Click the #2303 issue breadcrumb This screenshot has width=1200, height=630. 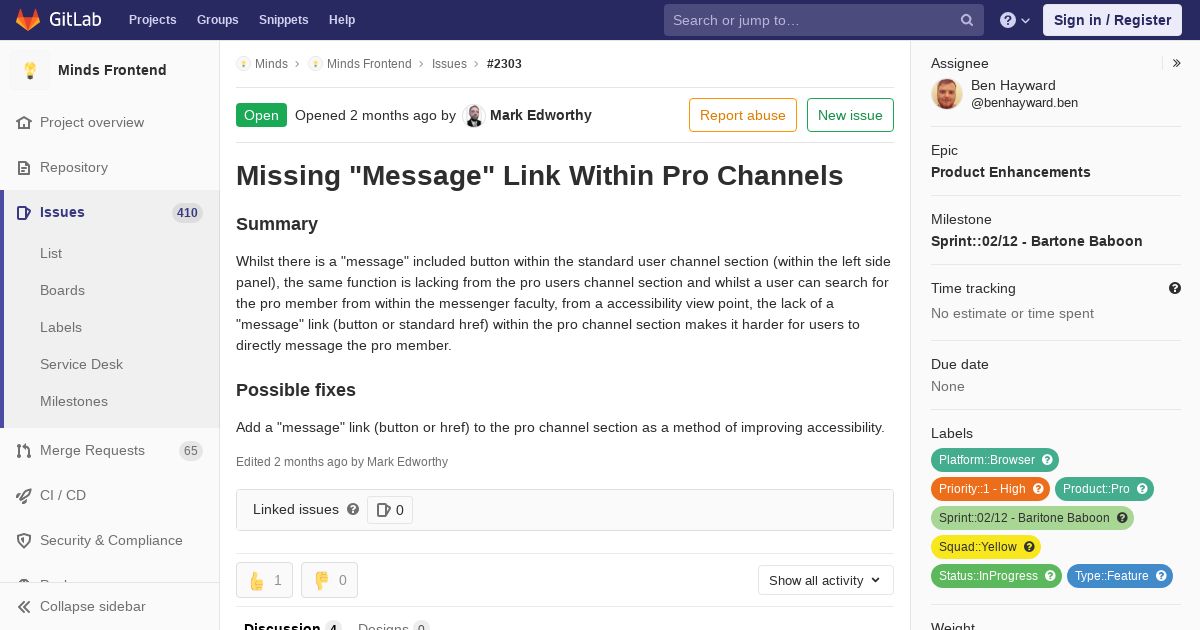click(504, 63)
